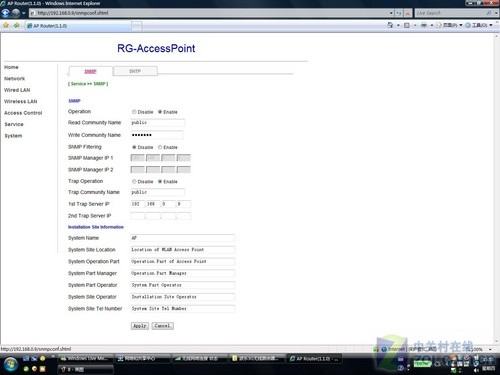
Task: Click the Refresh icon beside address bar
Action: click(399, 13)
